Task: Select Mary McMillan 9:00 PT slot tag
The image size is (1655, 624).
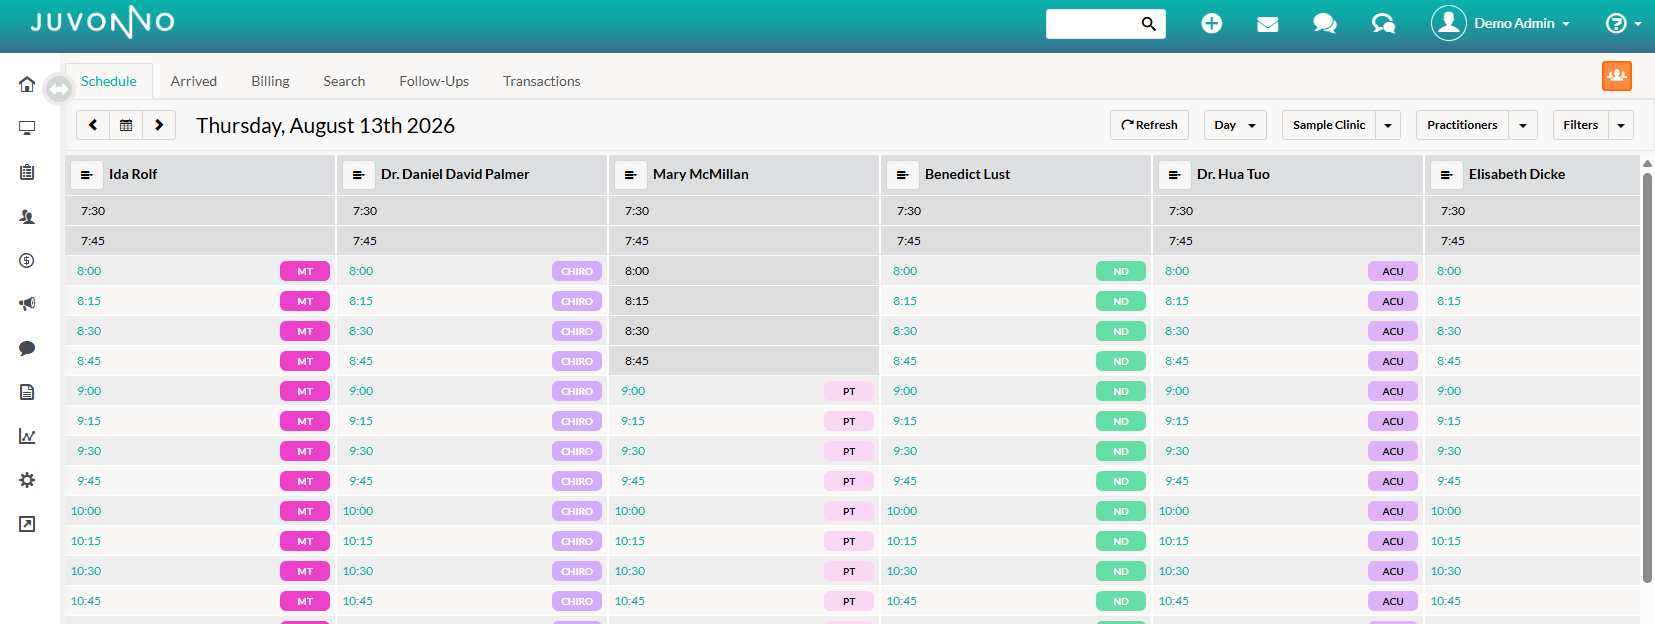Action: click(x=849, y=391)
